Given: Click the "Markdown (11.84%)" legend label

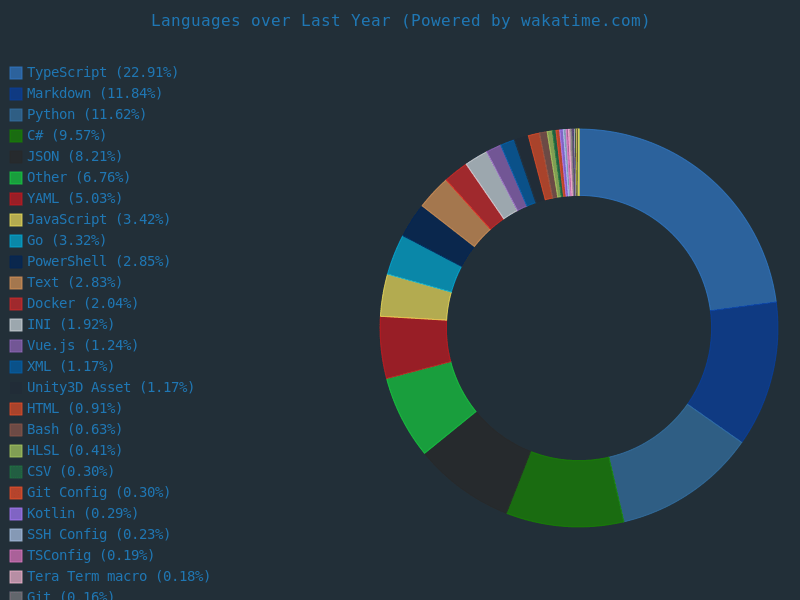Looking at the screenshot, I should click(x=94, y=94).
